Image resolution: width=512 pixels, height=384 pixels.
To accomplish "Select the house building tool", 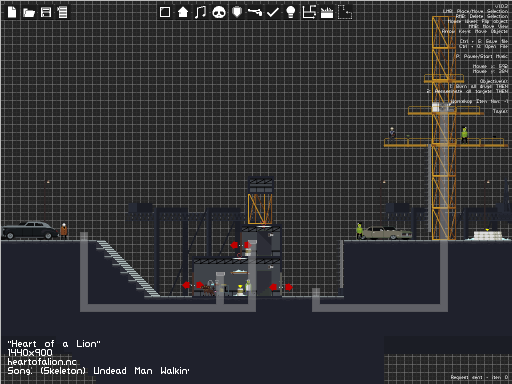I will pyautogui.click(x=183, y=12).
